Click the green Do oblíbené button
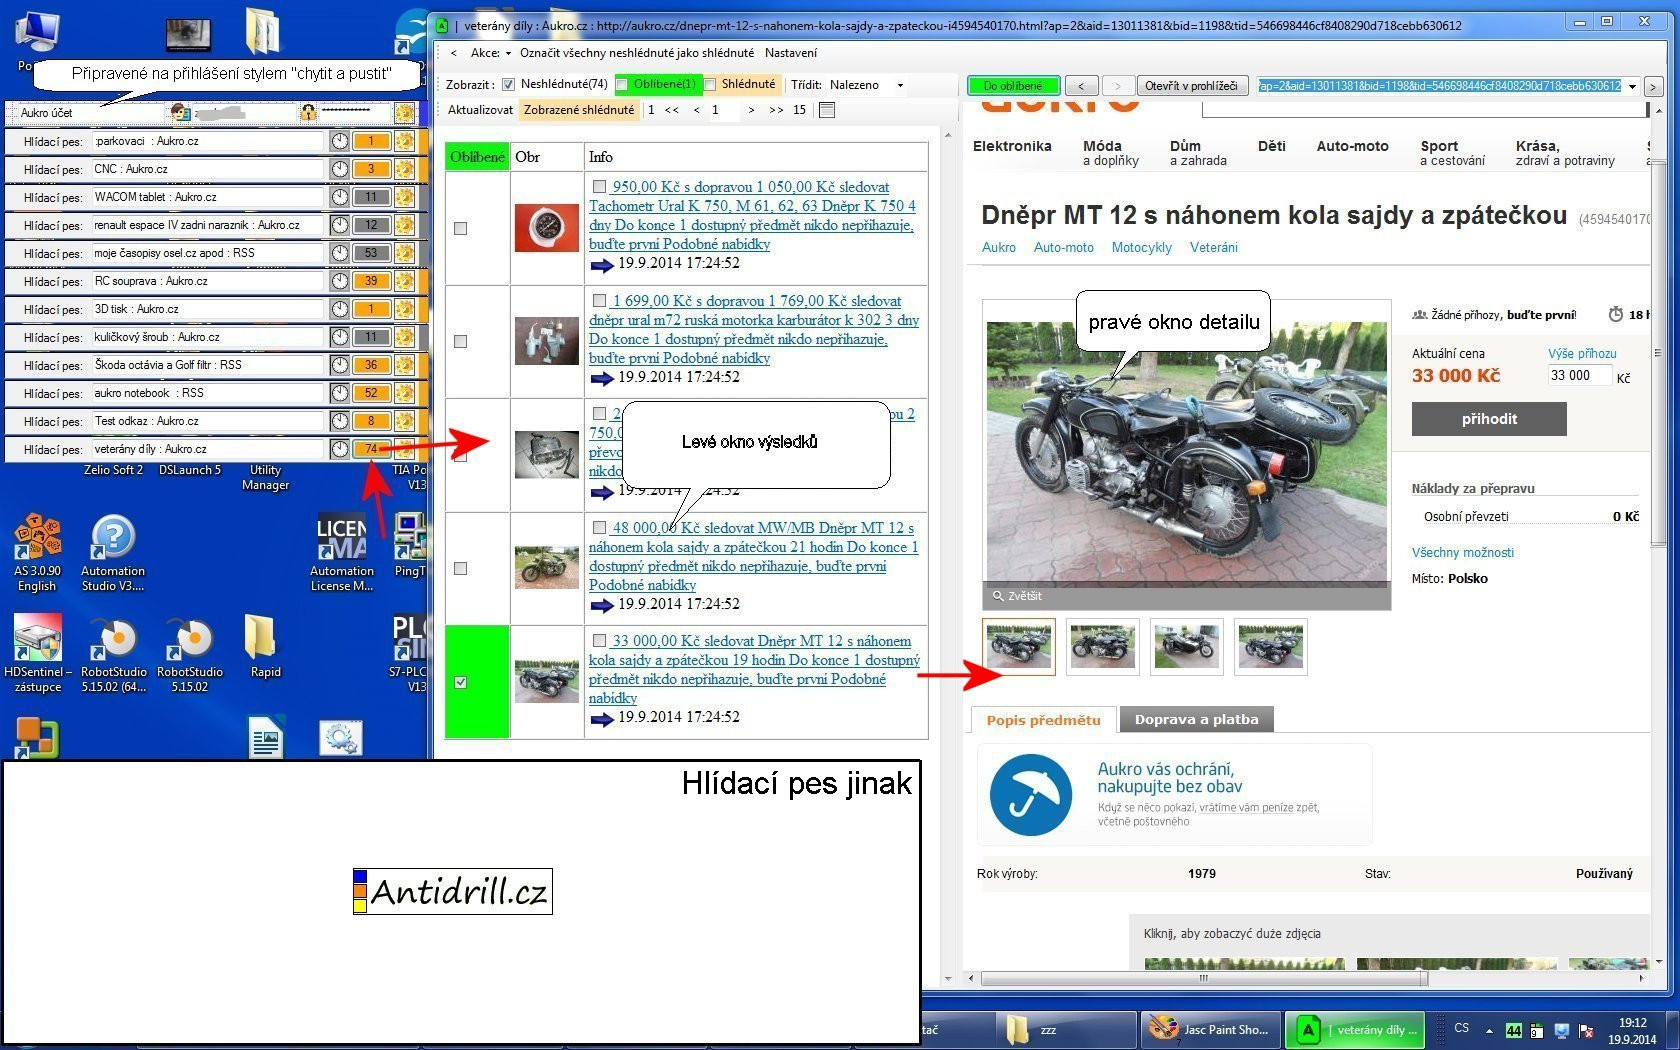Image resolution: width=1680 pixels, height=1050 pixels. 1013,86
